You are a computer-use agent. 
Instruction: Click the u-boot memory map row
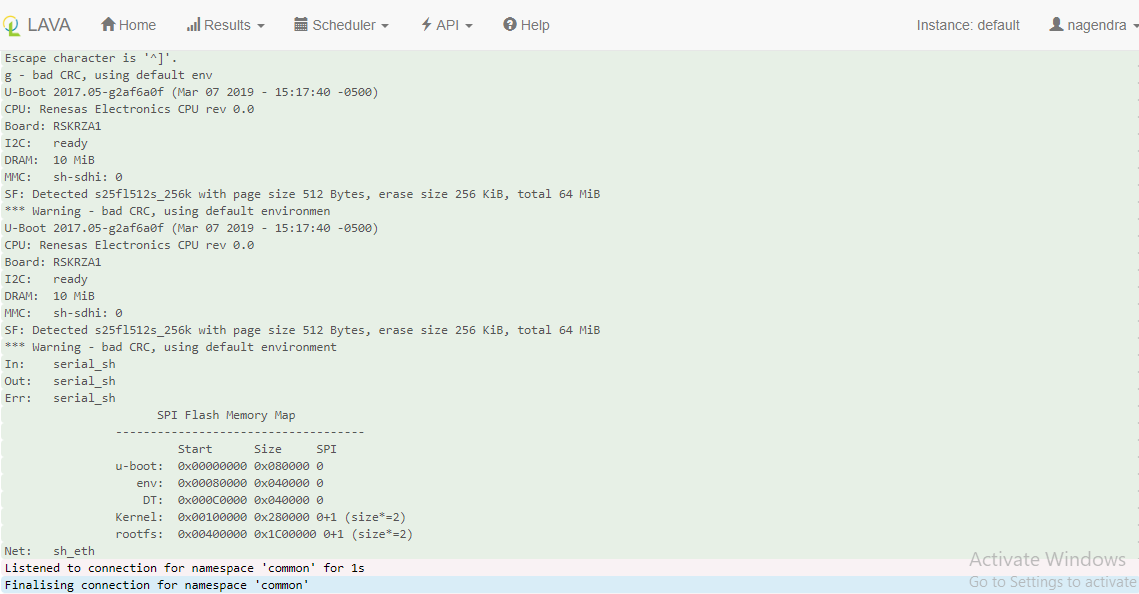click(219, 466)
